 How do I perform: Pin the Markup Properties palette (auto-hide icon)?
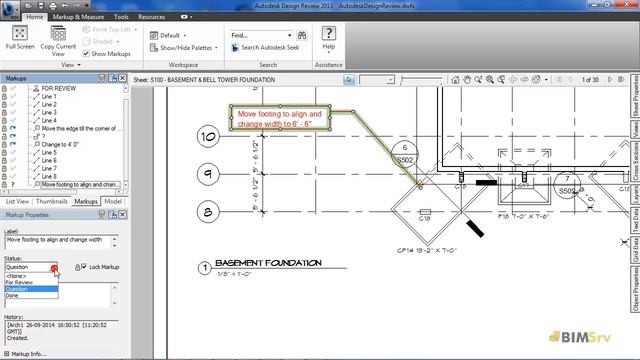click(102, 215)
